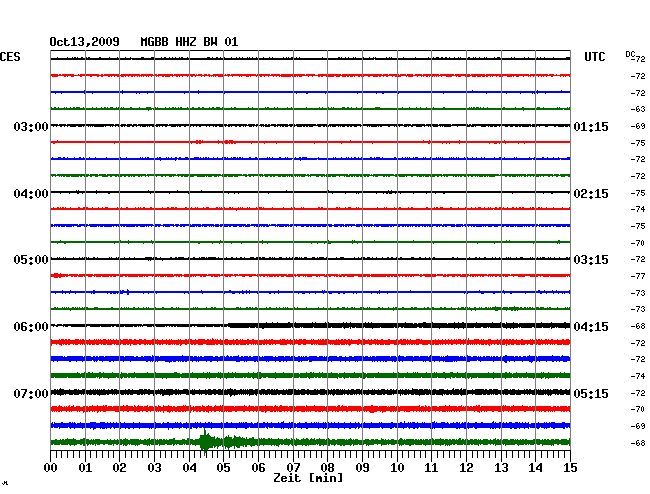
Task: Click the DC header above the offset values
Action: [630, 54]
